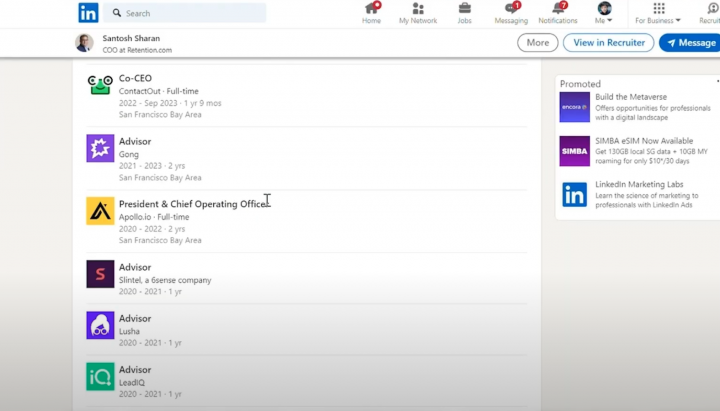This screenshot has height=411, width=720.
Task: Open Notifications bell icon
Action: 557,12
